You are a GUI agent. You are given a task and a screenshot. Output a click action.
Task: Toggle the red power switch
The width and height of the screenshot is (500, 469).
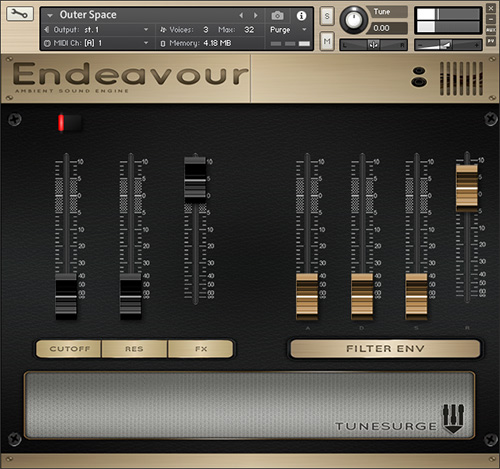pos(69,123)
